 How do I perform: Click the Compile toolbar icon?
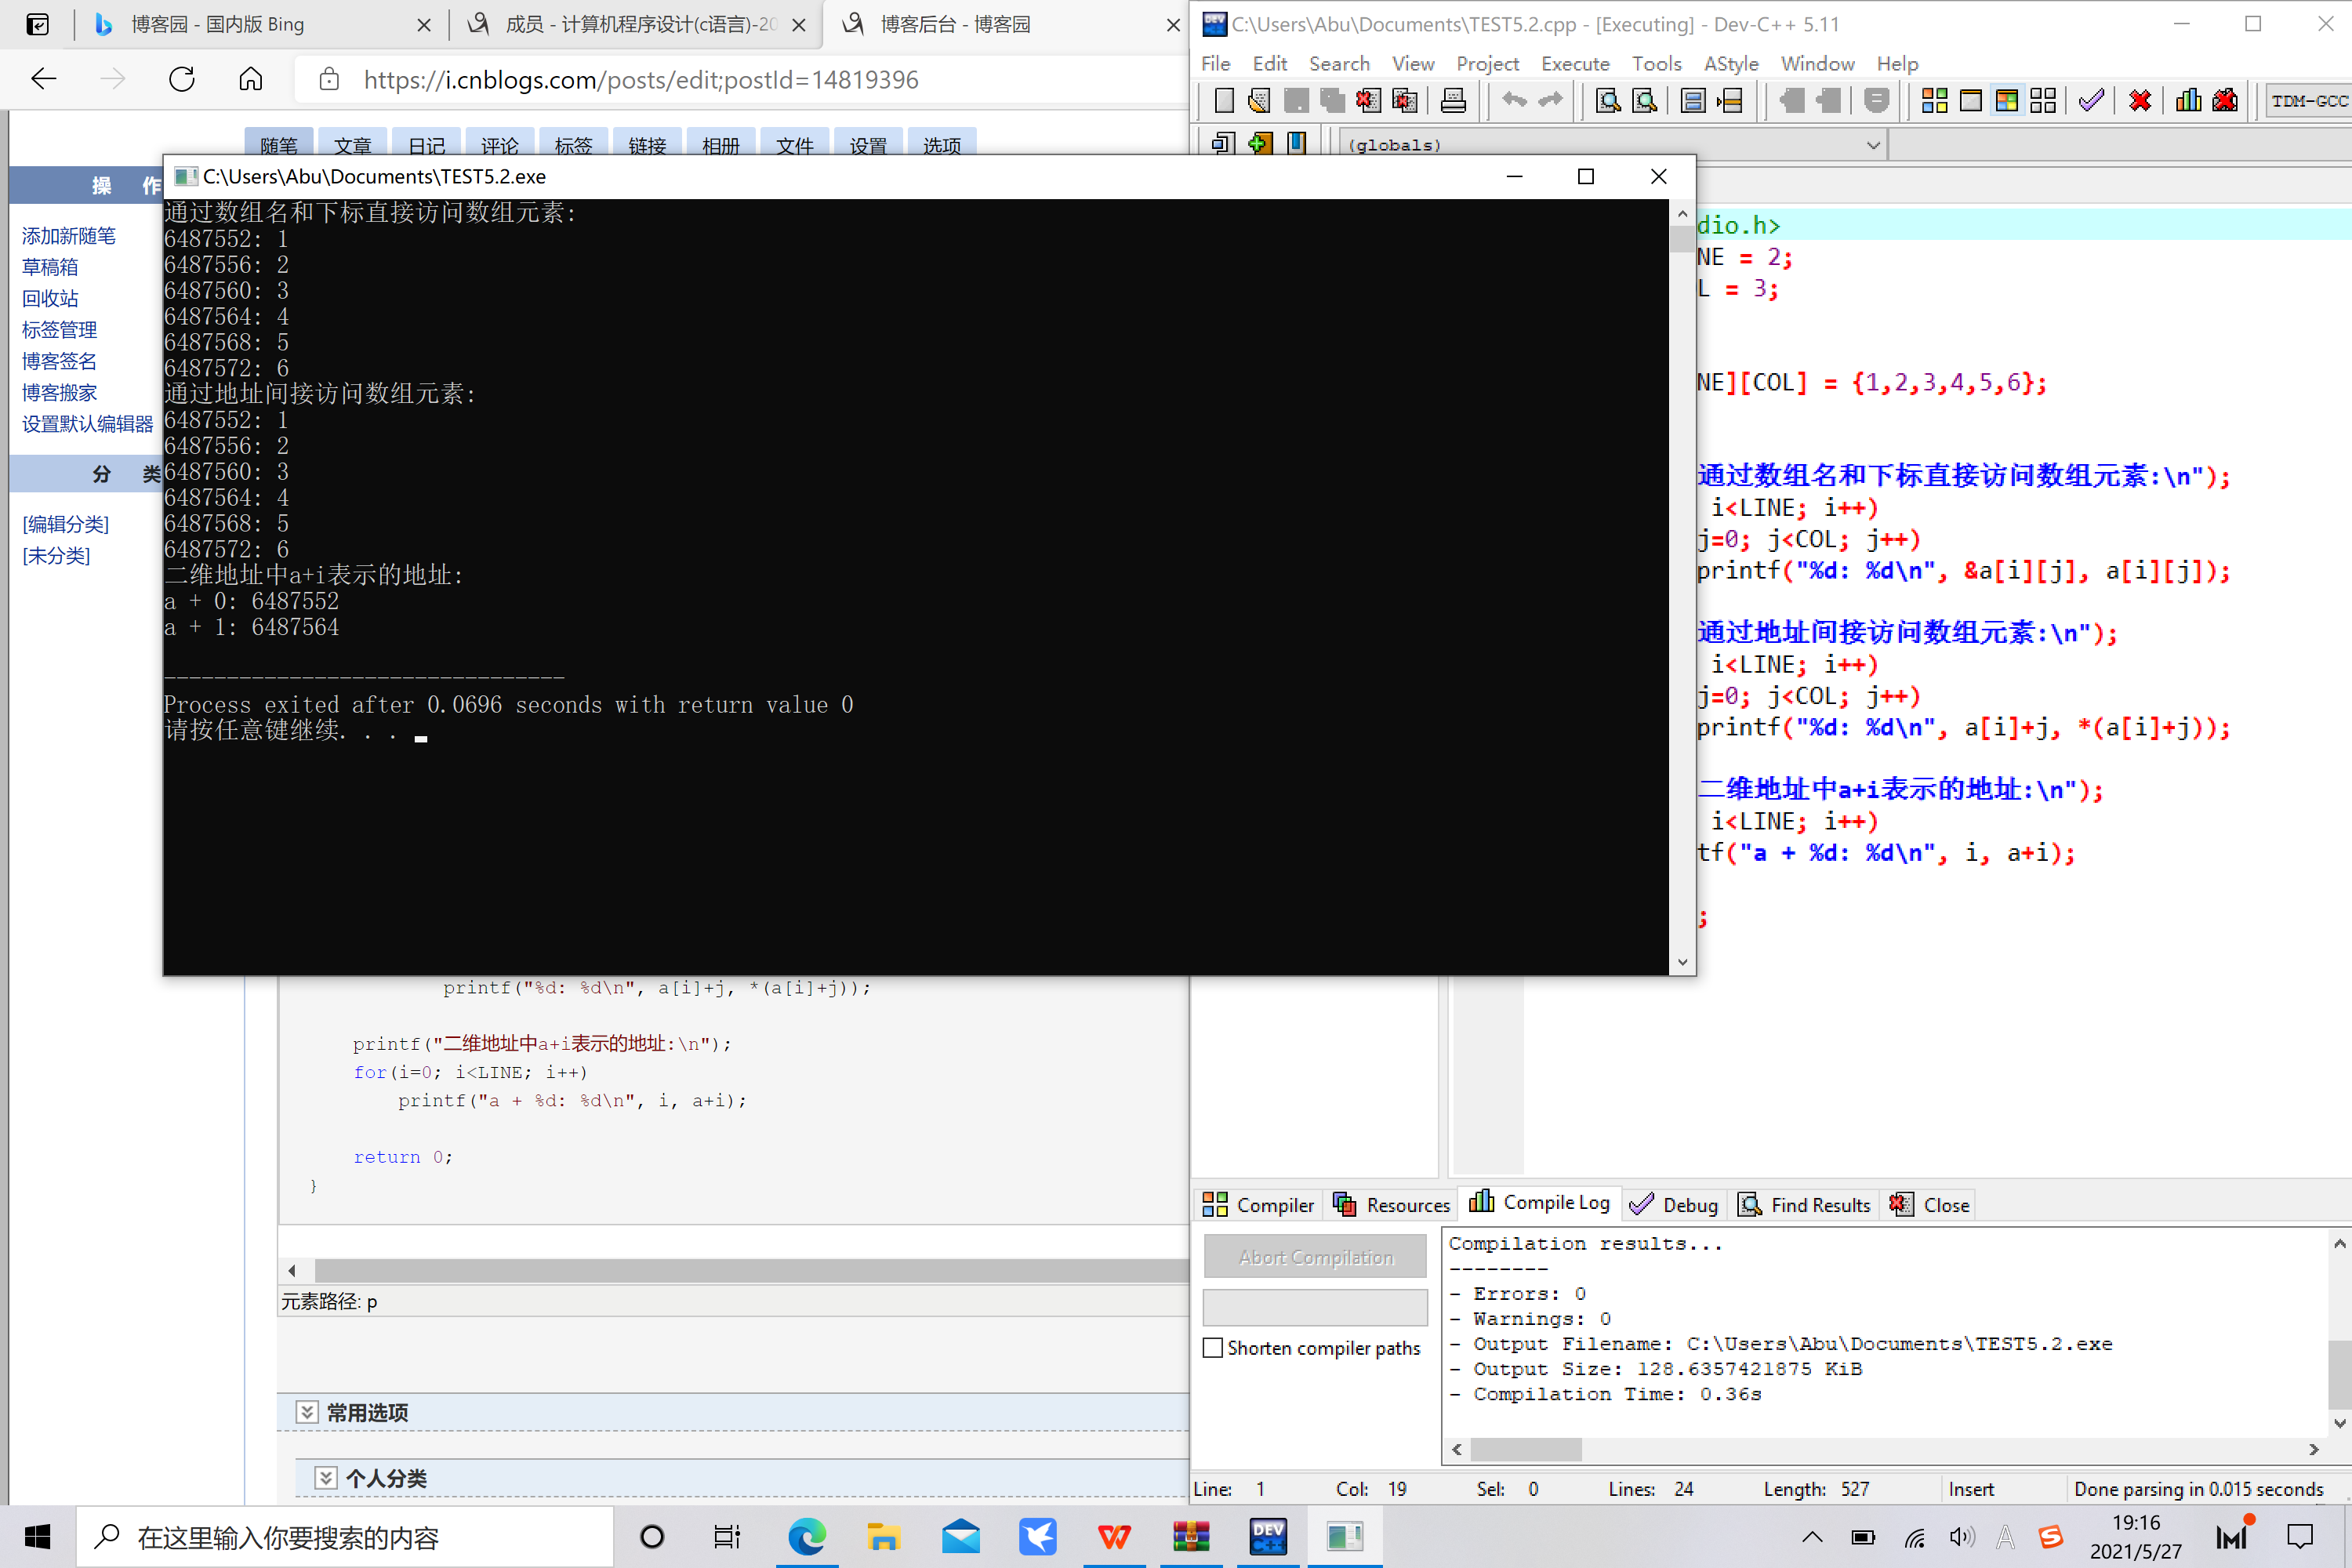click(1934, 101)
